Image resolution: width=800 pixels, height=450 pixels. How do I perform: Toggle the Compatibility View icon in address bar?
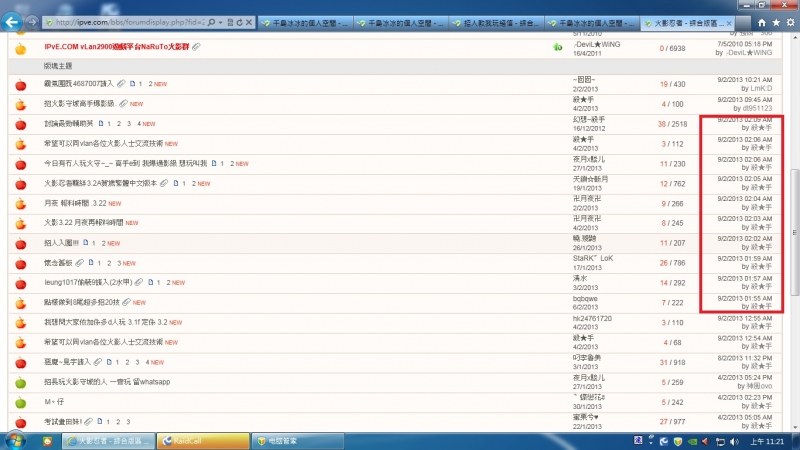pyautogui.click(x=230, y=22)
